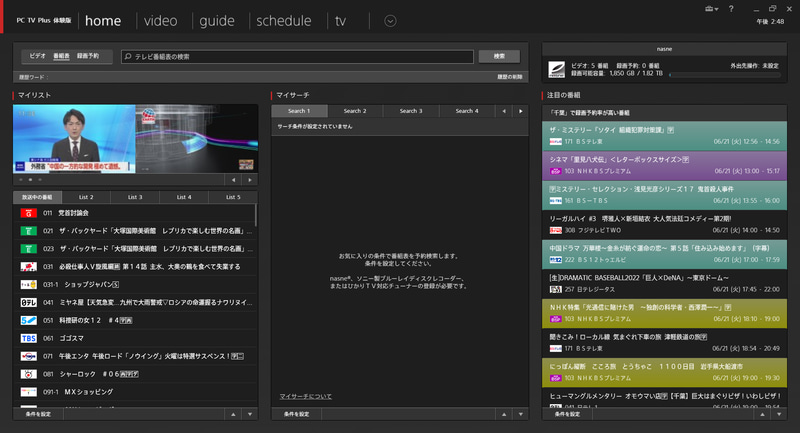
Task: Open ＮＨＫ特集「光通信に賭けた男」 card
Action: click(x=664, y=313)
